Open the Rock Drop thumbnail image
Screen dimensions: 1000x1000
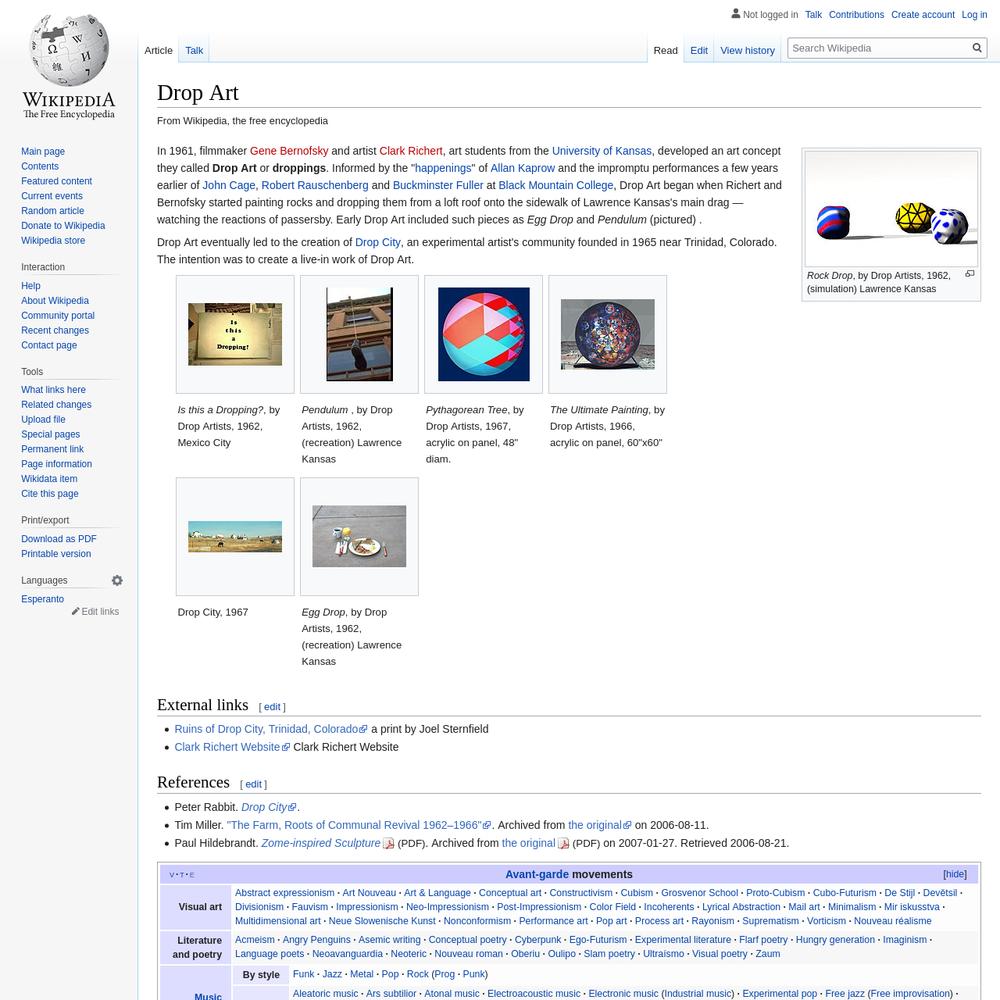coord(891,209)
